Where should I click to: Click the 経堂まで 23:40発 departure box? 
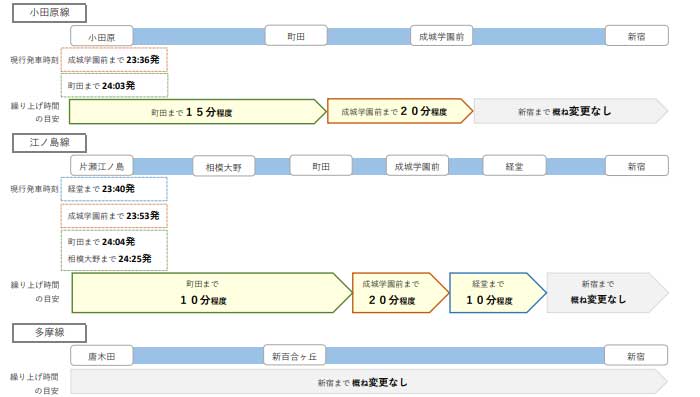114,189
